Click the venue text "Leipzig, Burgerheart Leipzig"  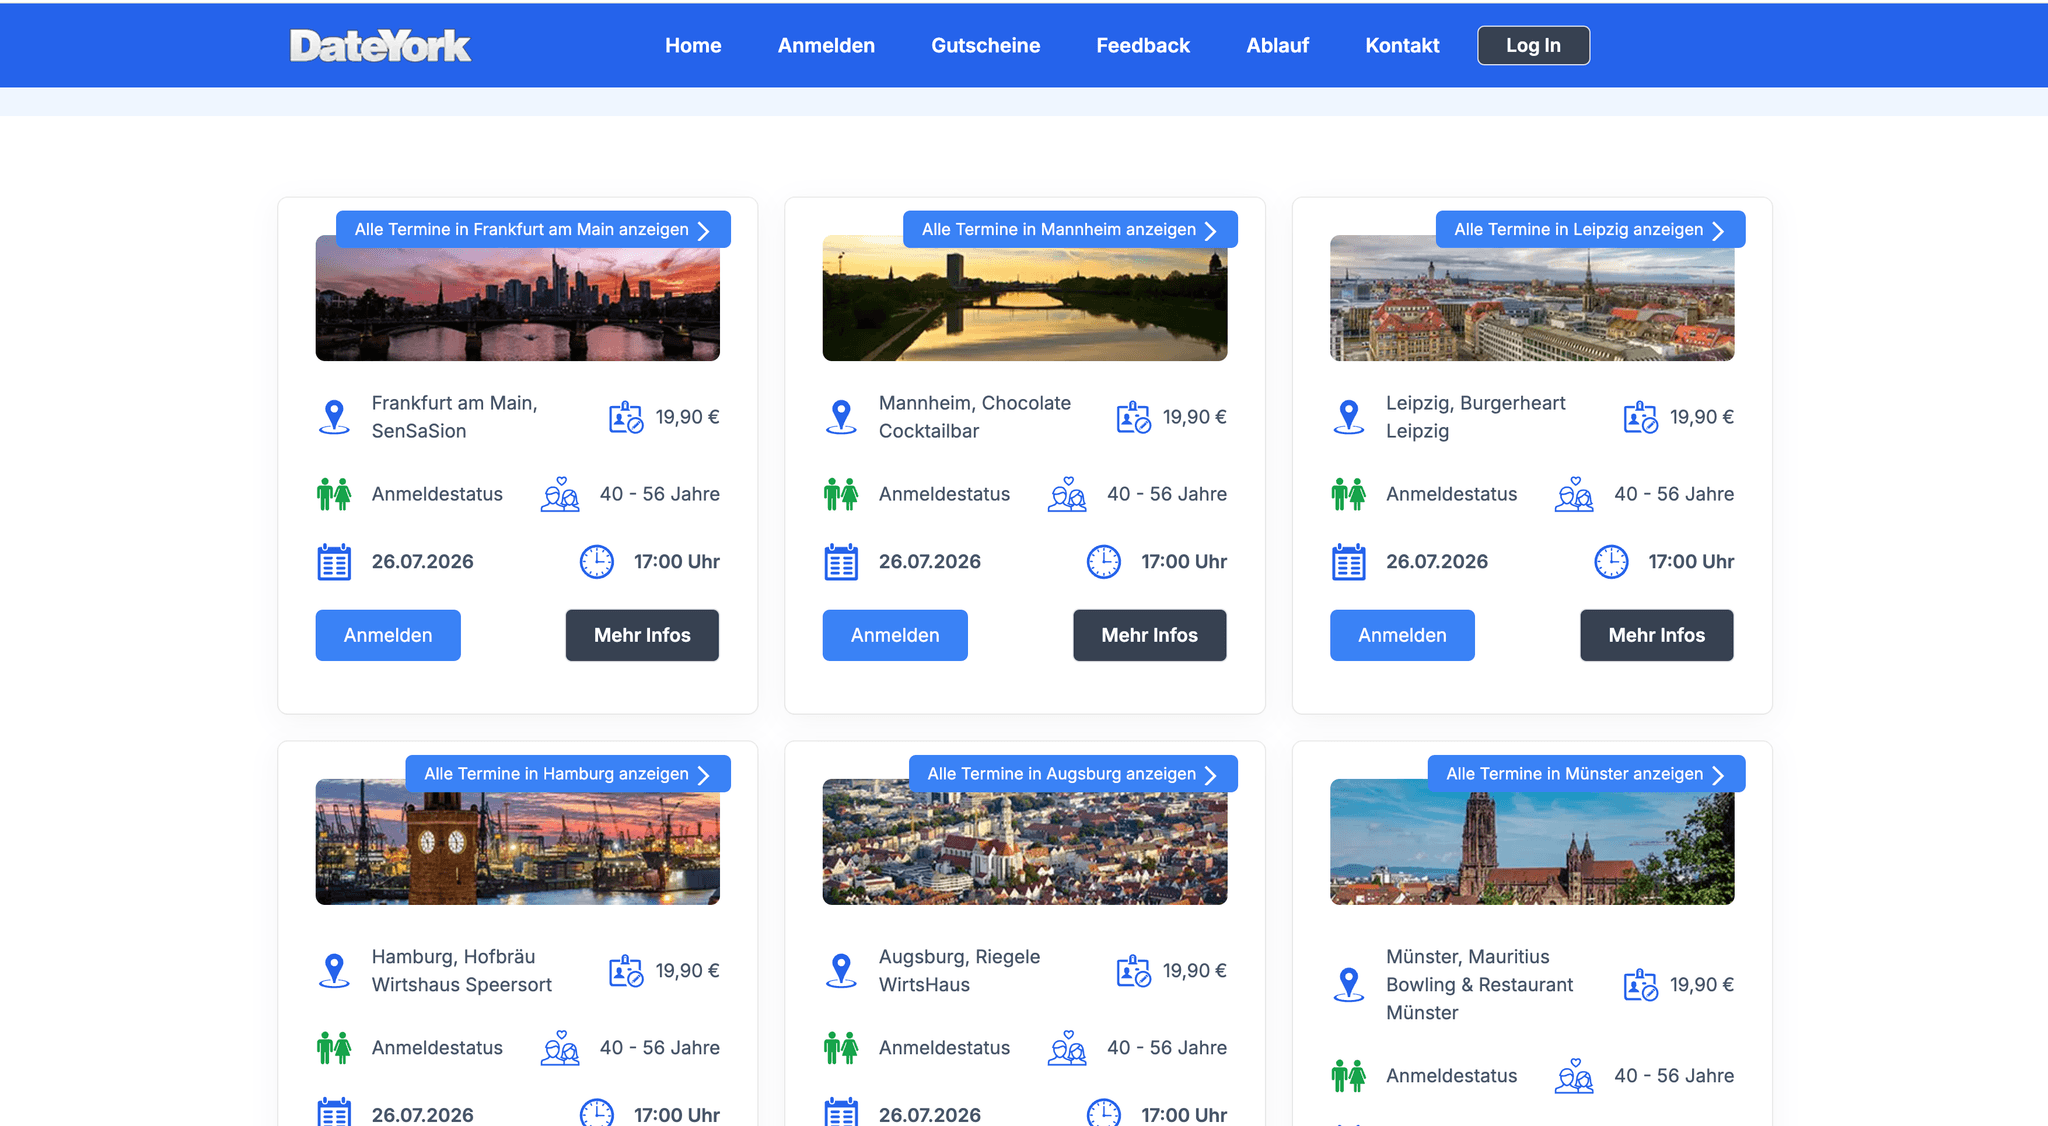click(1476, 417)
